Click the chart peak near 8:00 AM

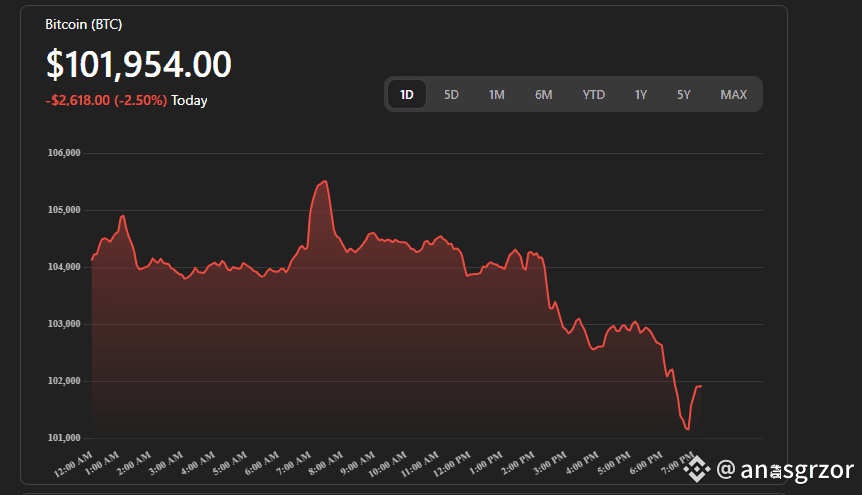325,181
